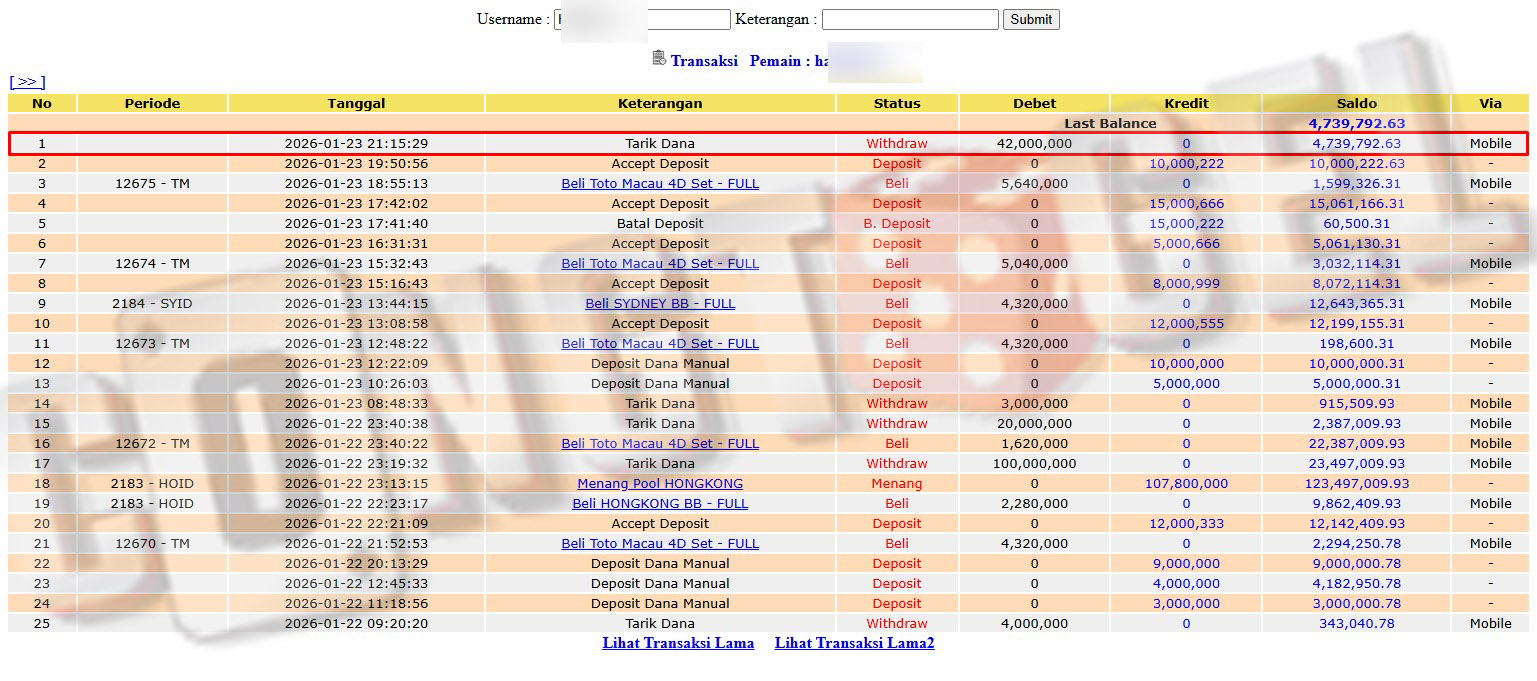Select the highlighted Tarik Dana row 1
Screen dimensions: 1537x681
(x=660, y=143)
